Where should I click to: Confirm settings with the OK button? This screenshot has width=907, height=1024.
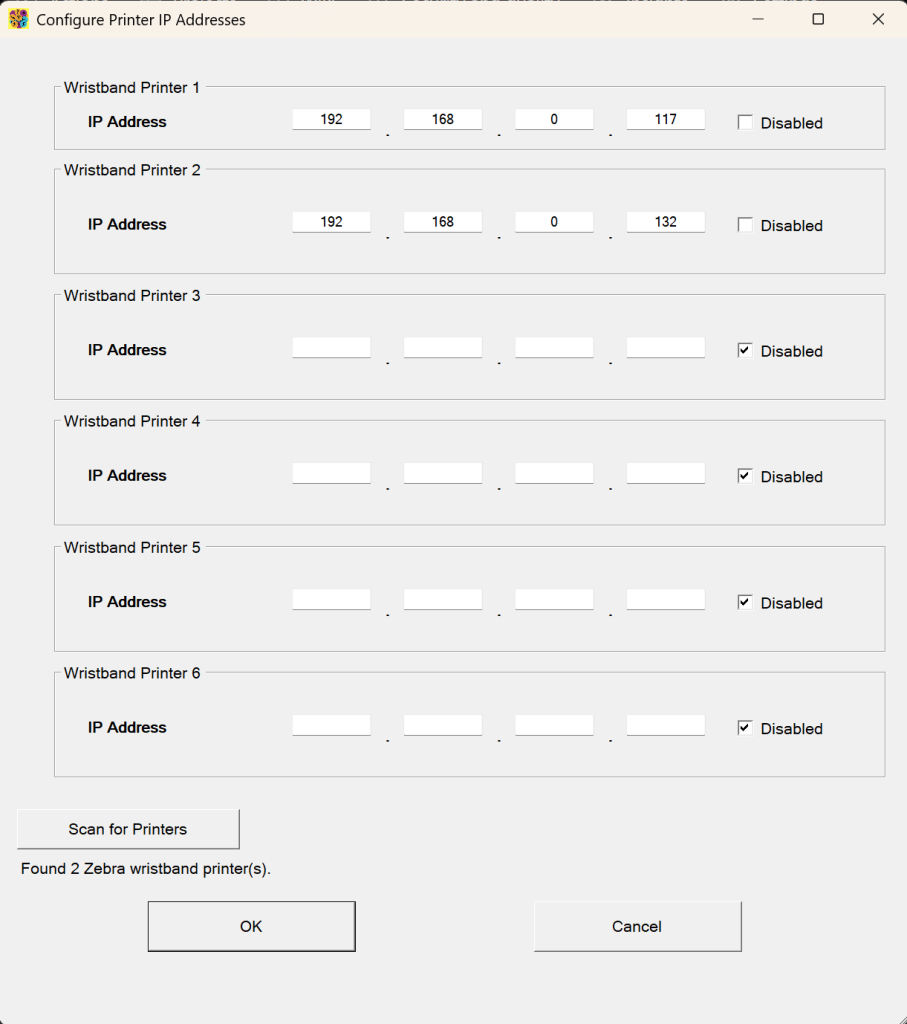click(251, 926)
